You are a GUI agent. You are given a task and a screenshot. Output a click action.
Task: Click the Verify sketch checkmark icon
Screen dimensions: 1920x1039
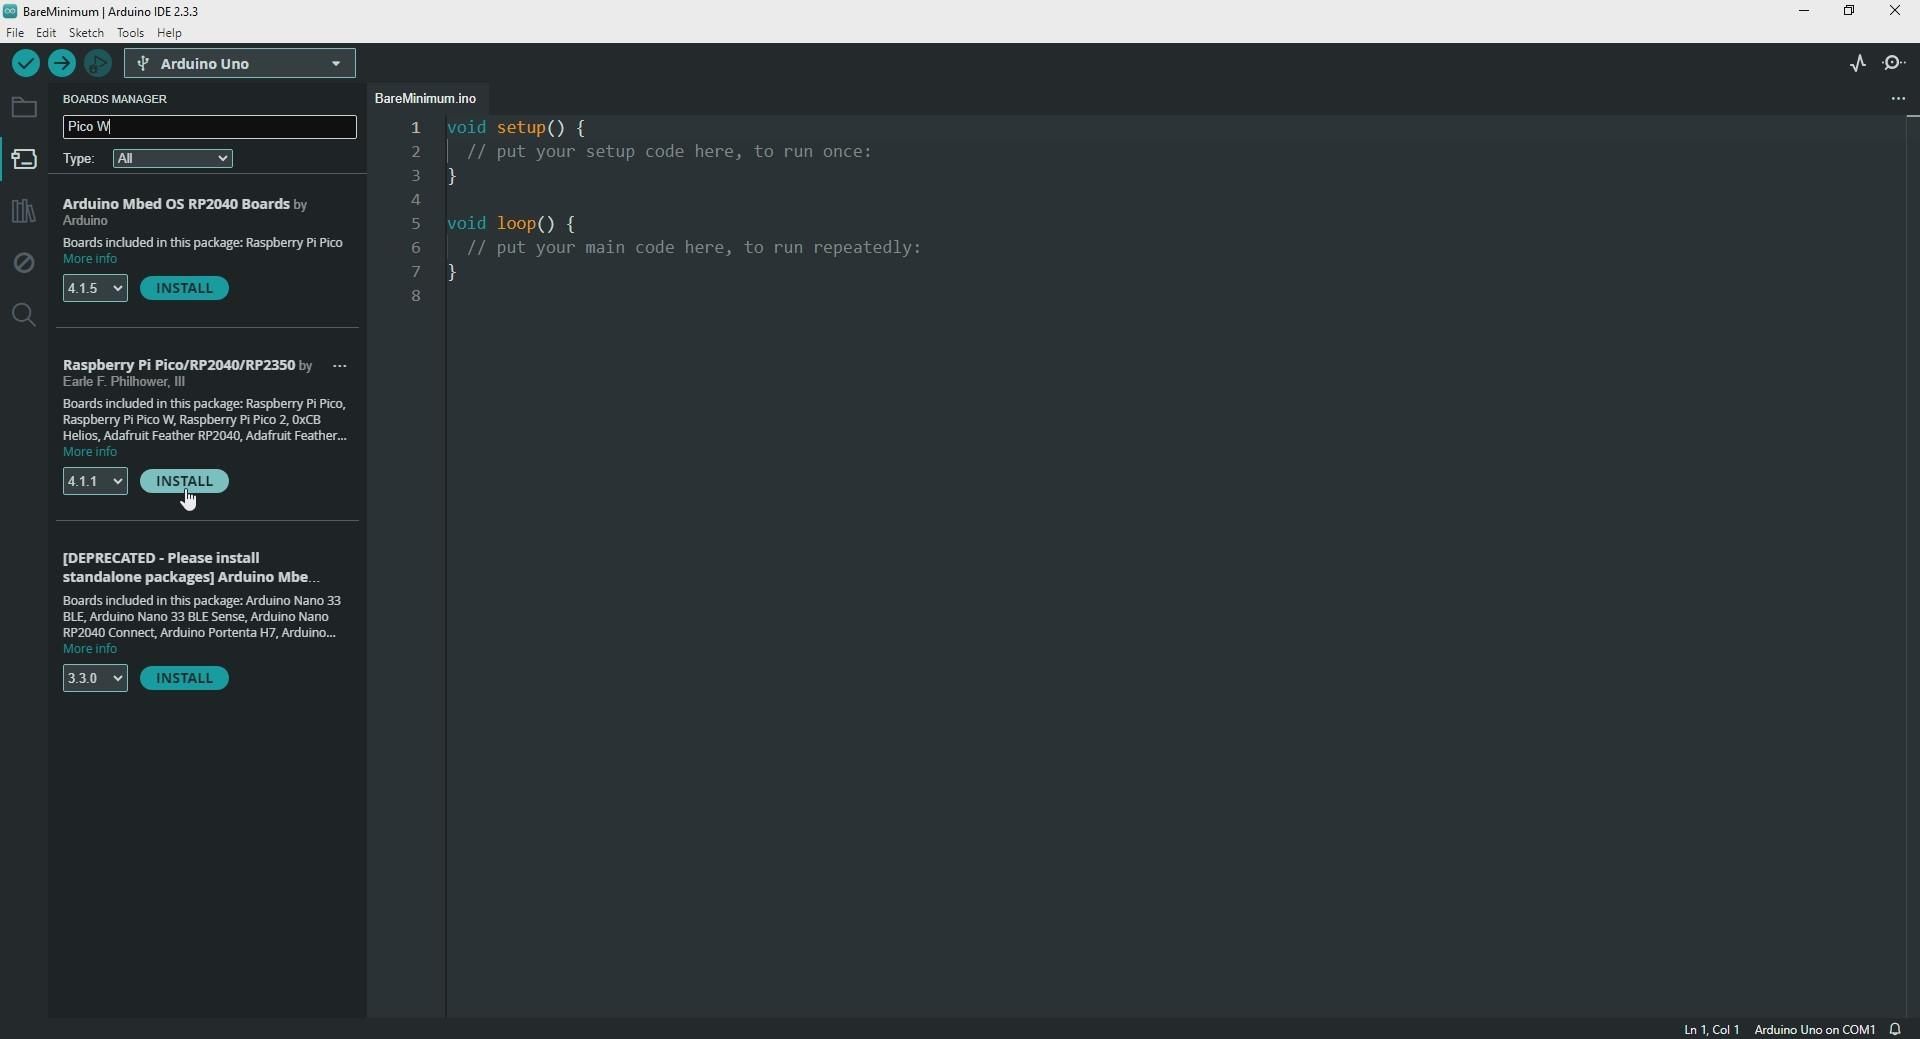click(26, 64)
